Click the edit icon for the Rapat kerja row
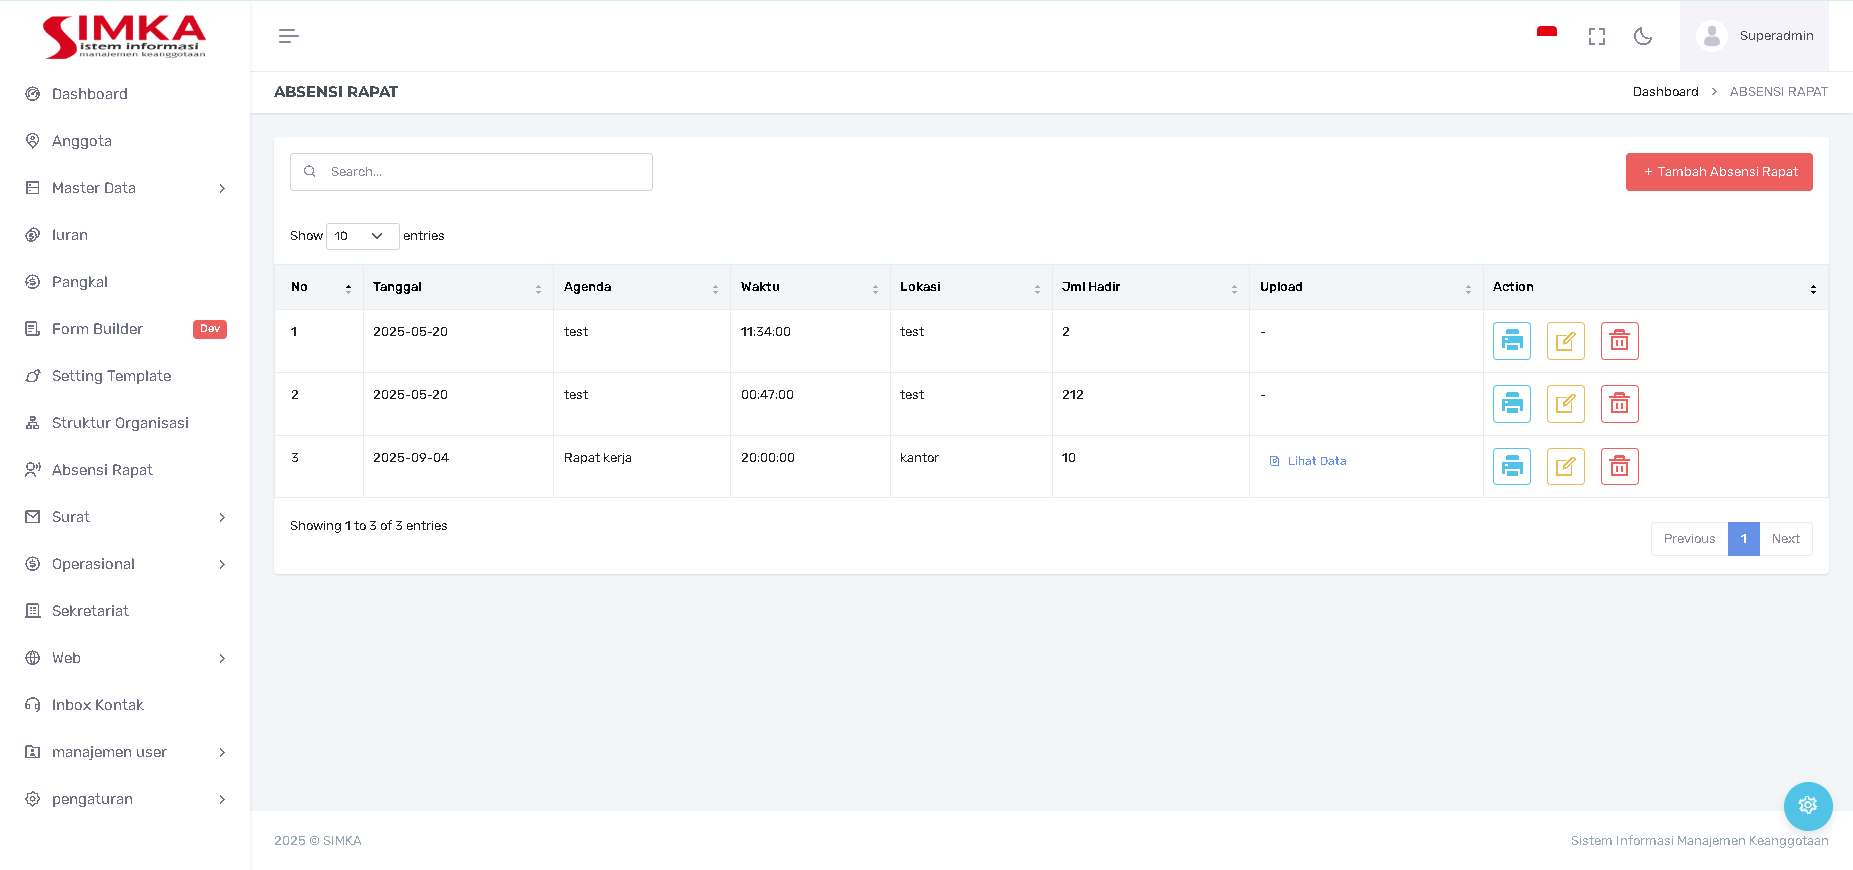1853x870 pixels. (1565, 467)
